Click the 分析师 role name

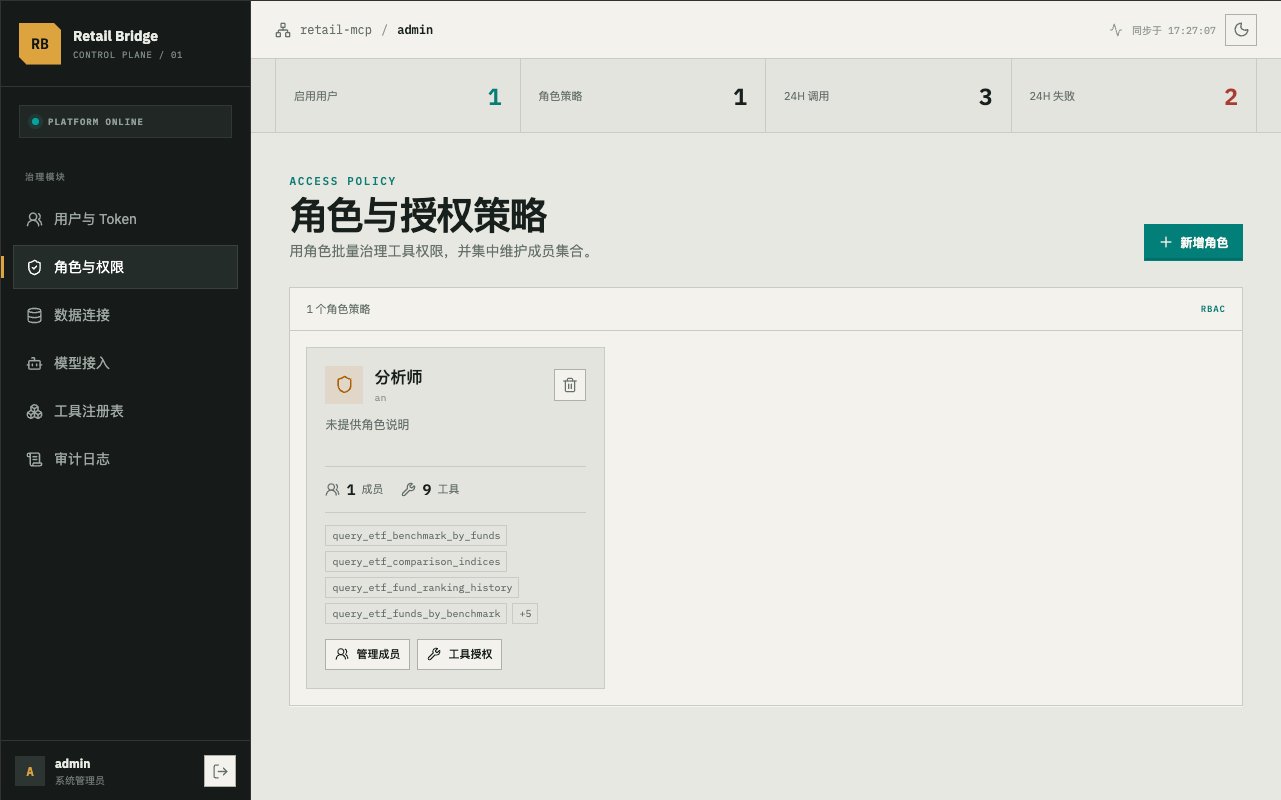click(x=398, y=377)
